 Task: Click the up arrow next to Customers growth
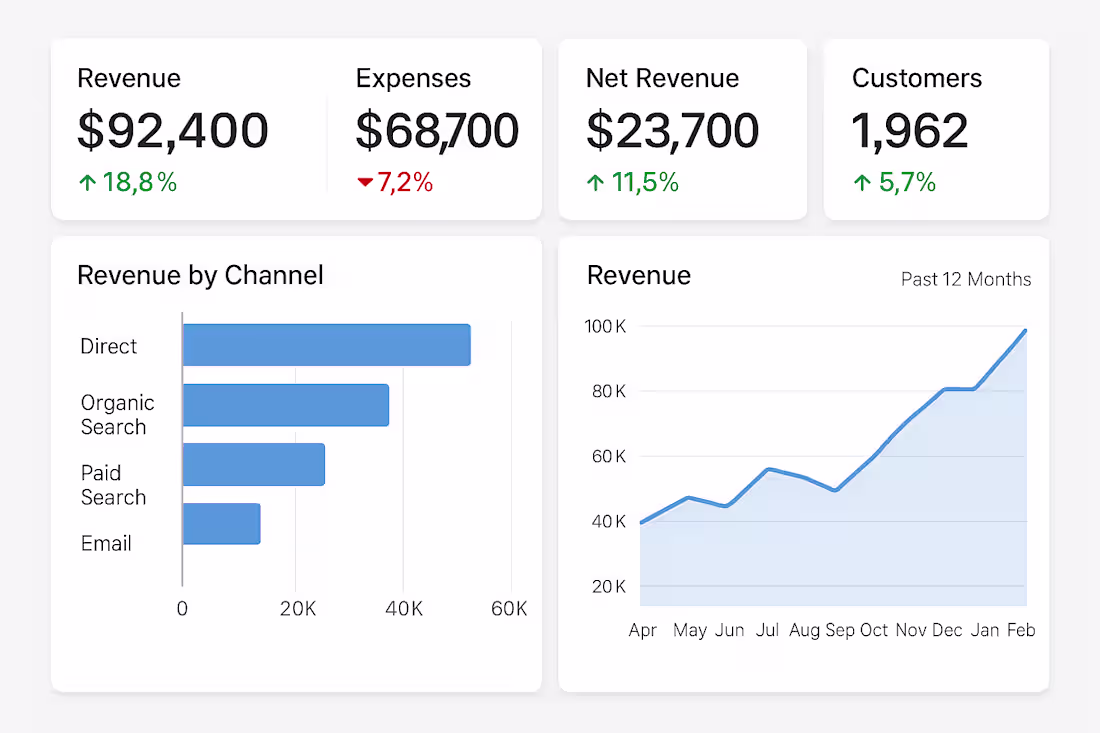pyautogui.click(x=861, y=182)
